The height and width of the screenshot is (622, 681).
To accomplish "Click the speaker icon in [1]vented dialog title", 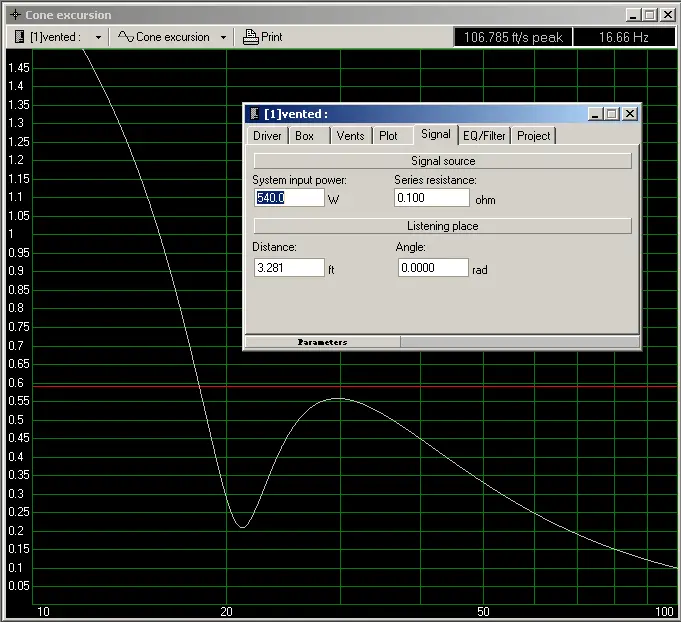I will coord(255,114).
